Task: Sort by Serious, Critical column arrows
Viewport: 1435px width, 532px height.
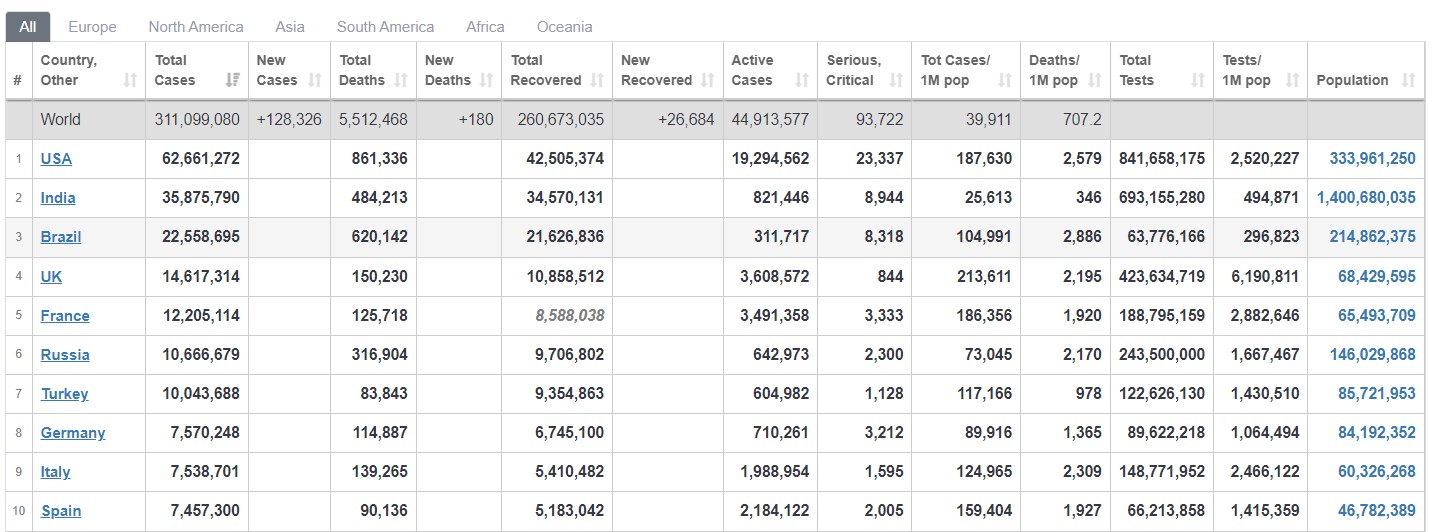Action: pos(896,80)
